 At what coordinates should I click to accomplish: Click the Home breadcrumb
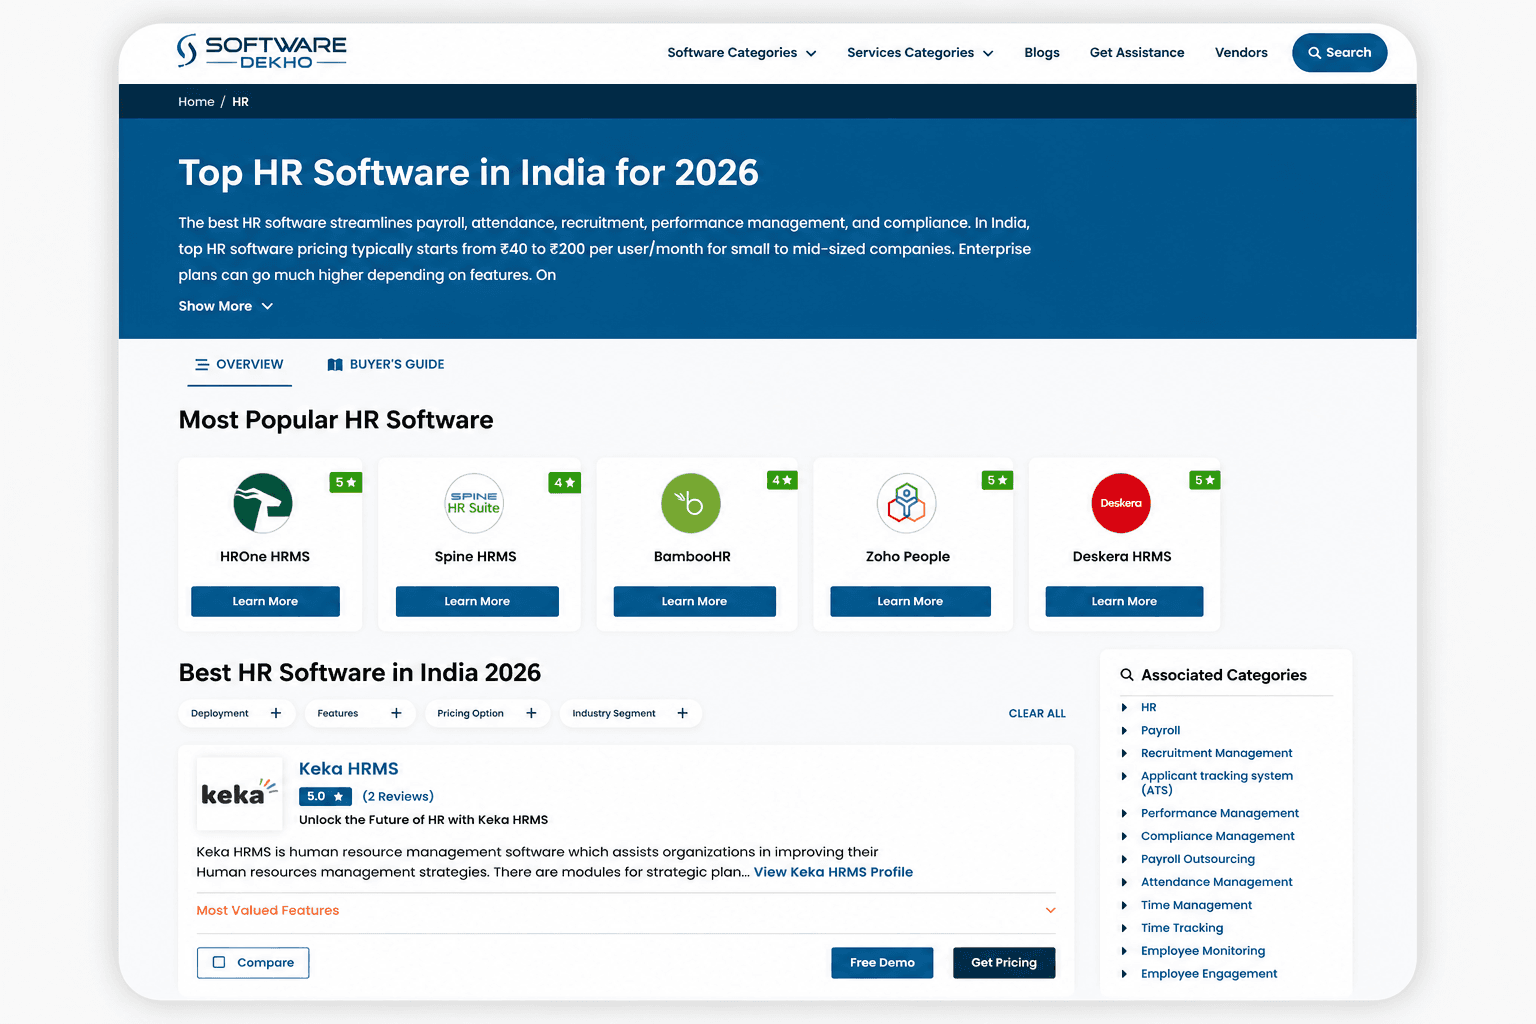coord(196,102)
